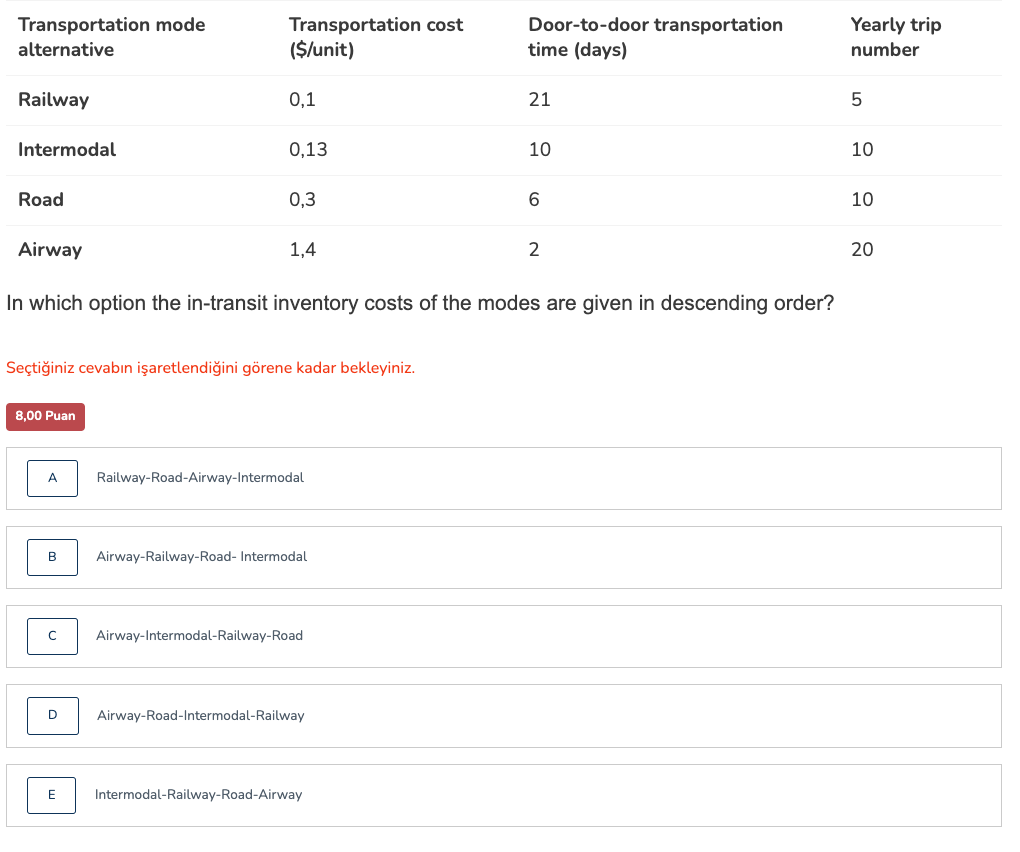Screen dimensions: 1020x852
Task: Select answer option A letter box
Action: (52, 478)
